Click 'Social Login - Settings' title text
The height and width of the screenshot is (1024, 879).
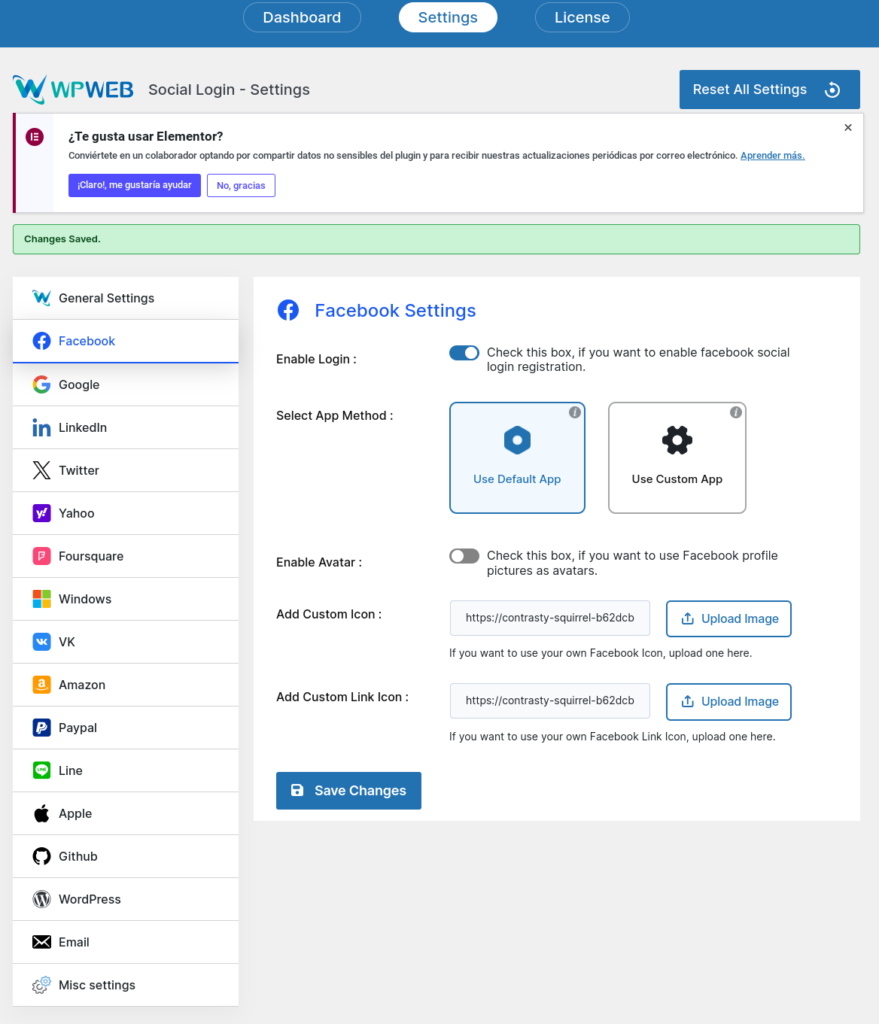(x=229, y=89)
